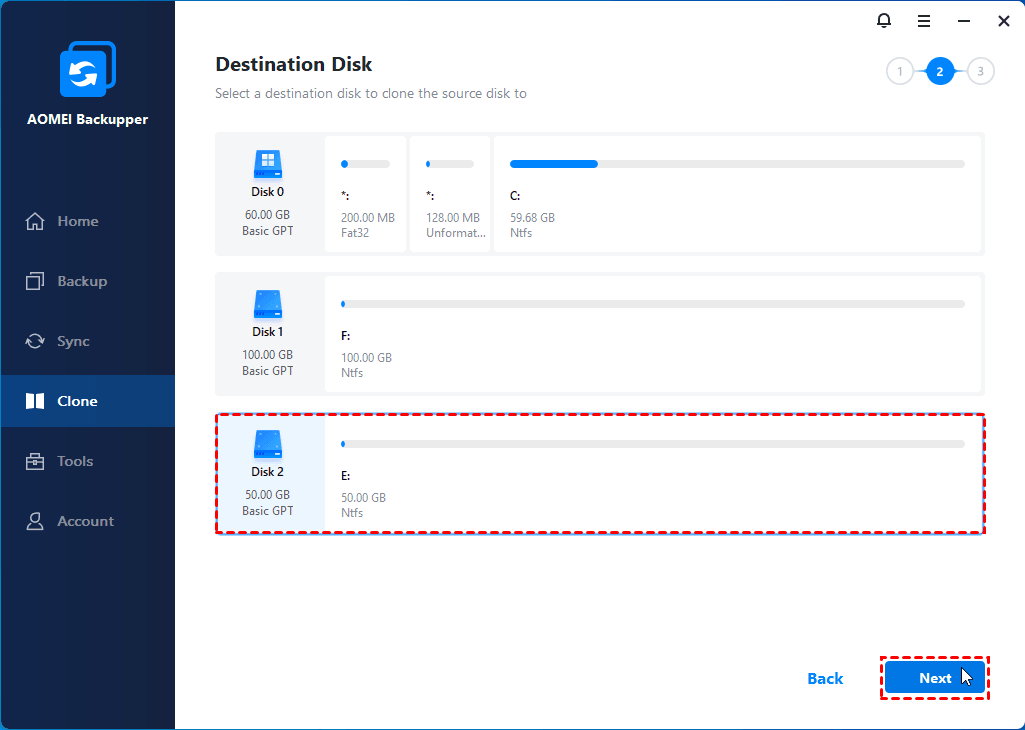Select the 128.00 MB unformatted partition
1025x730 pixels.
pyautogui.click(x=450, y=194)
